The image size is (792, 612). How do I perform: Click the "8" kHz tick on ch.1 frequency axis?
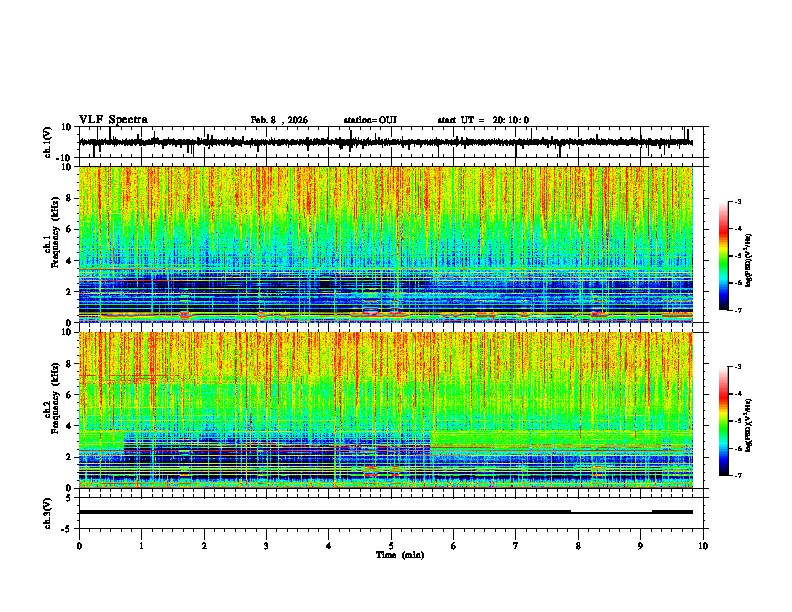[71, 198]
